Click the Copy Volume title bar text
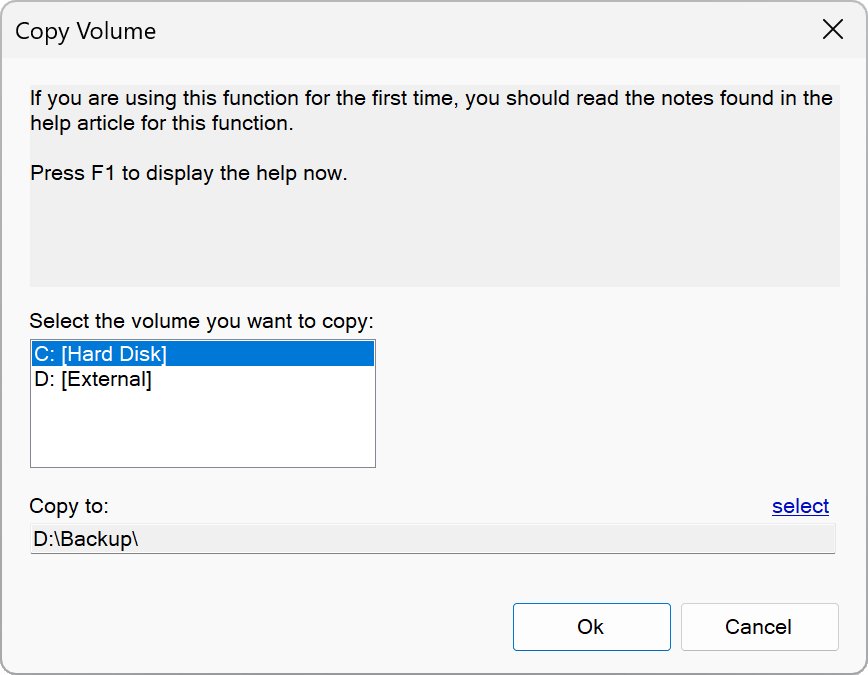Image resolution: width=868 pixels, height=675 pixels. pos(86,31)
